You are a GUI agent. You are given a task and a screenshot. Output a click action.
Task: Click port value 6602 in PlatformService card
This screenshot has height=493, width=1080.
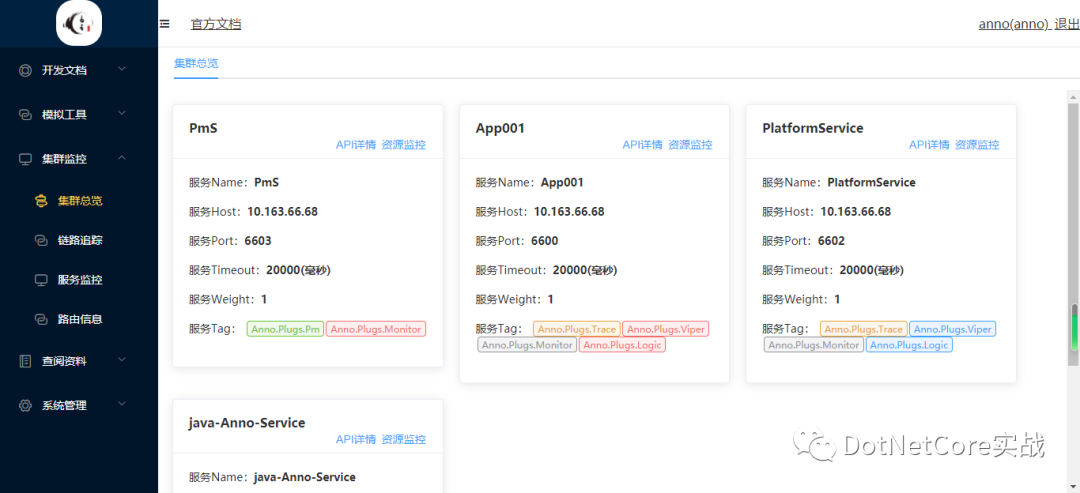[831, 241]
